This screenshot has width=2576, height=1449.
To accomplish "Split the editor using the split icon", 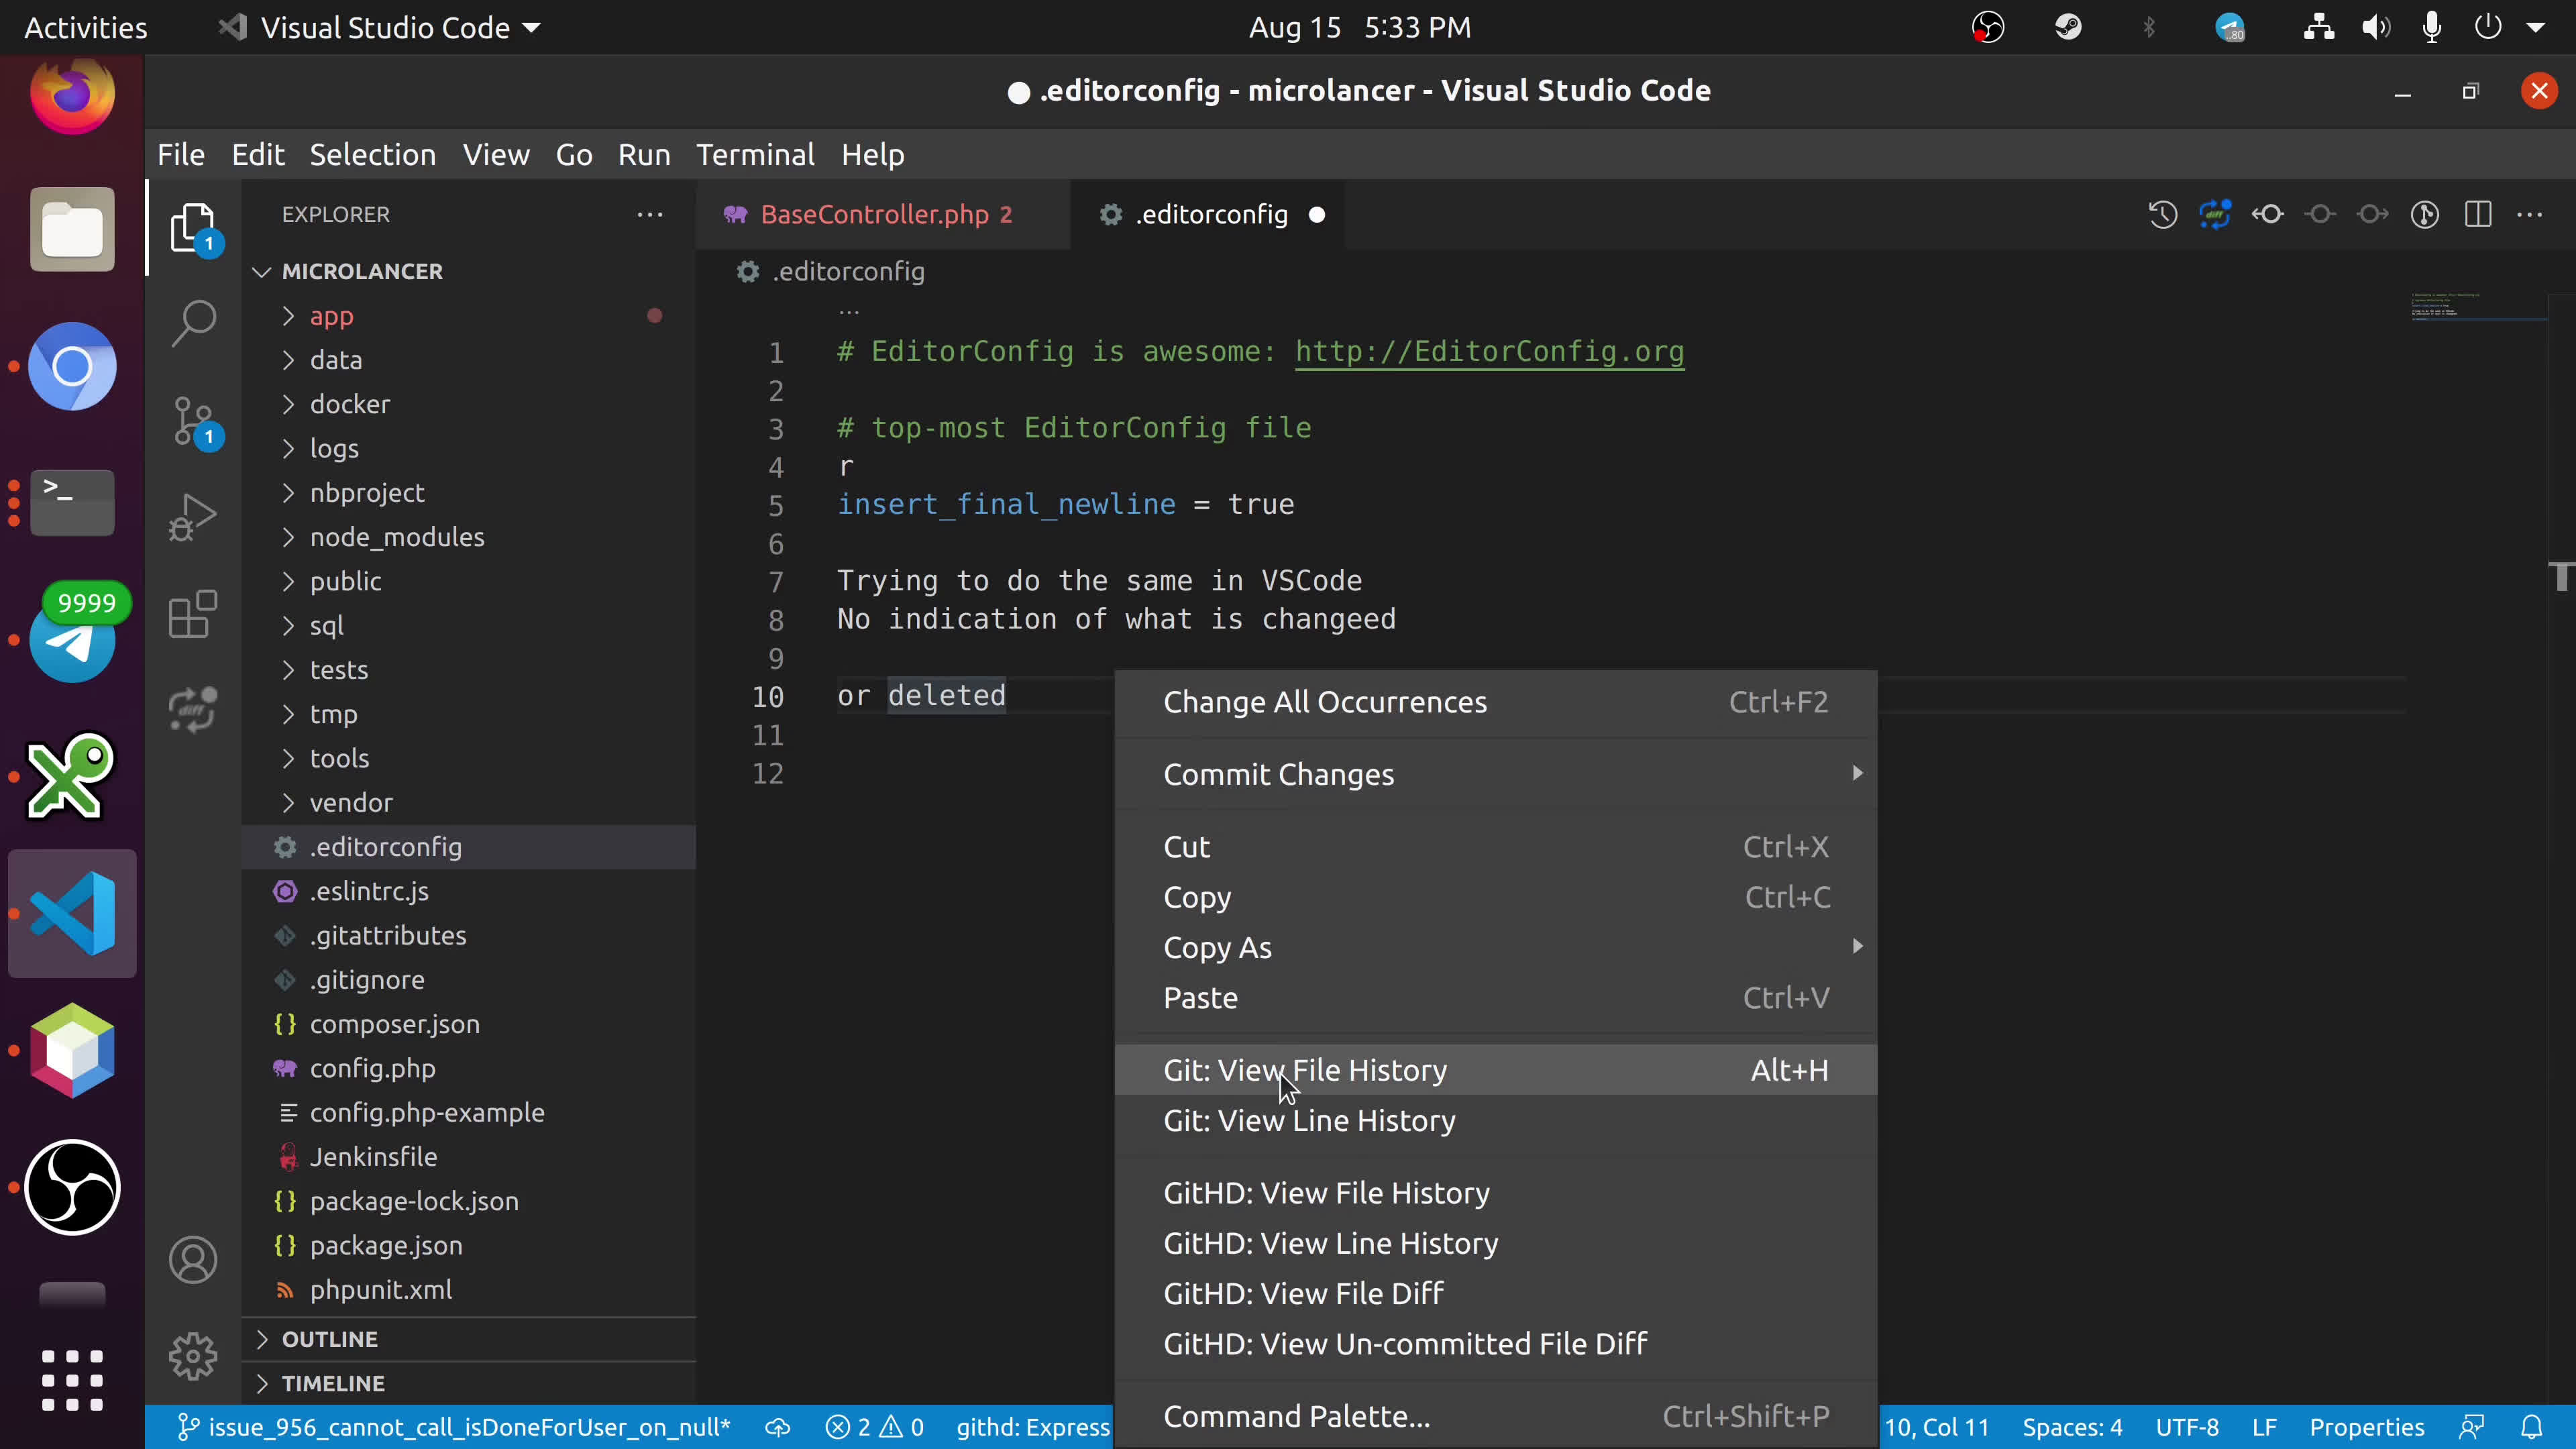I will pyautogui.click(x=2479, y=214).
